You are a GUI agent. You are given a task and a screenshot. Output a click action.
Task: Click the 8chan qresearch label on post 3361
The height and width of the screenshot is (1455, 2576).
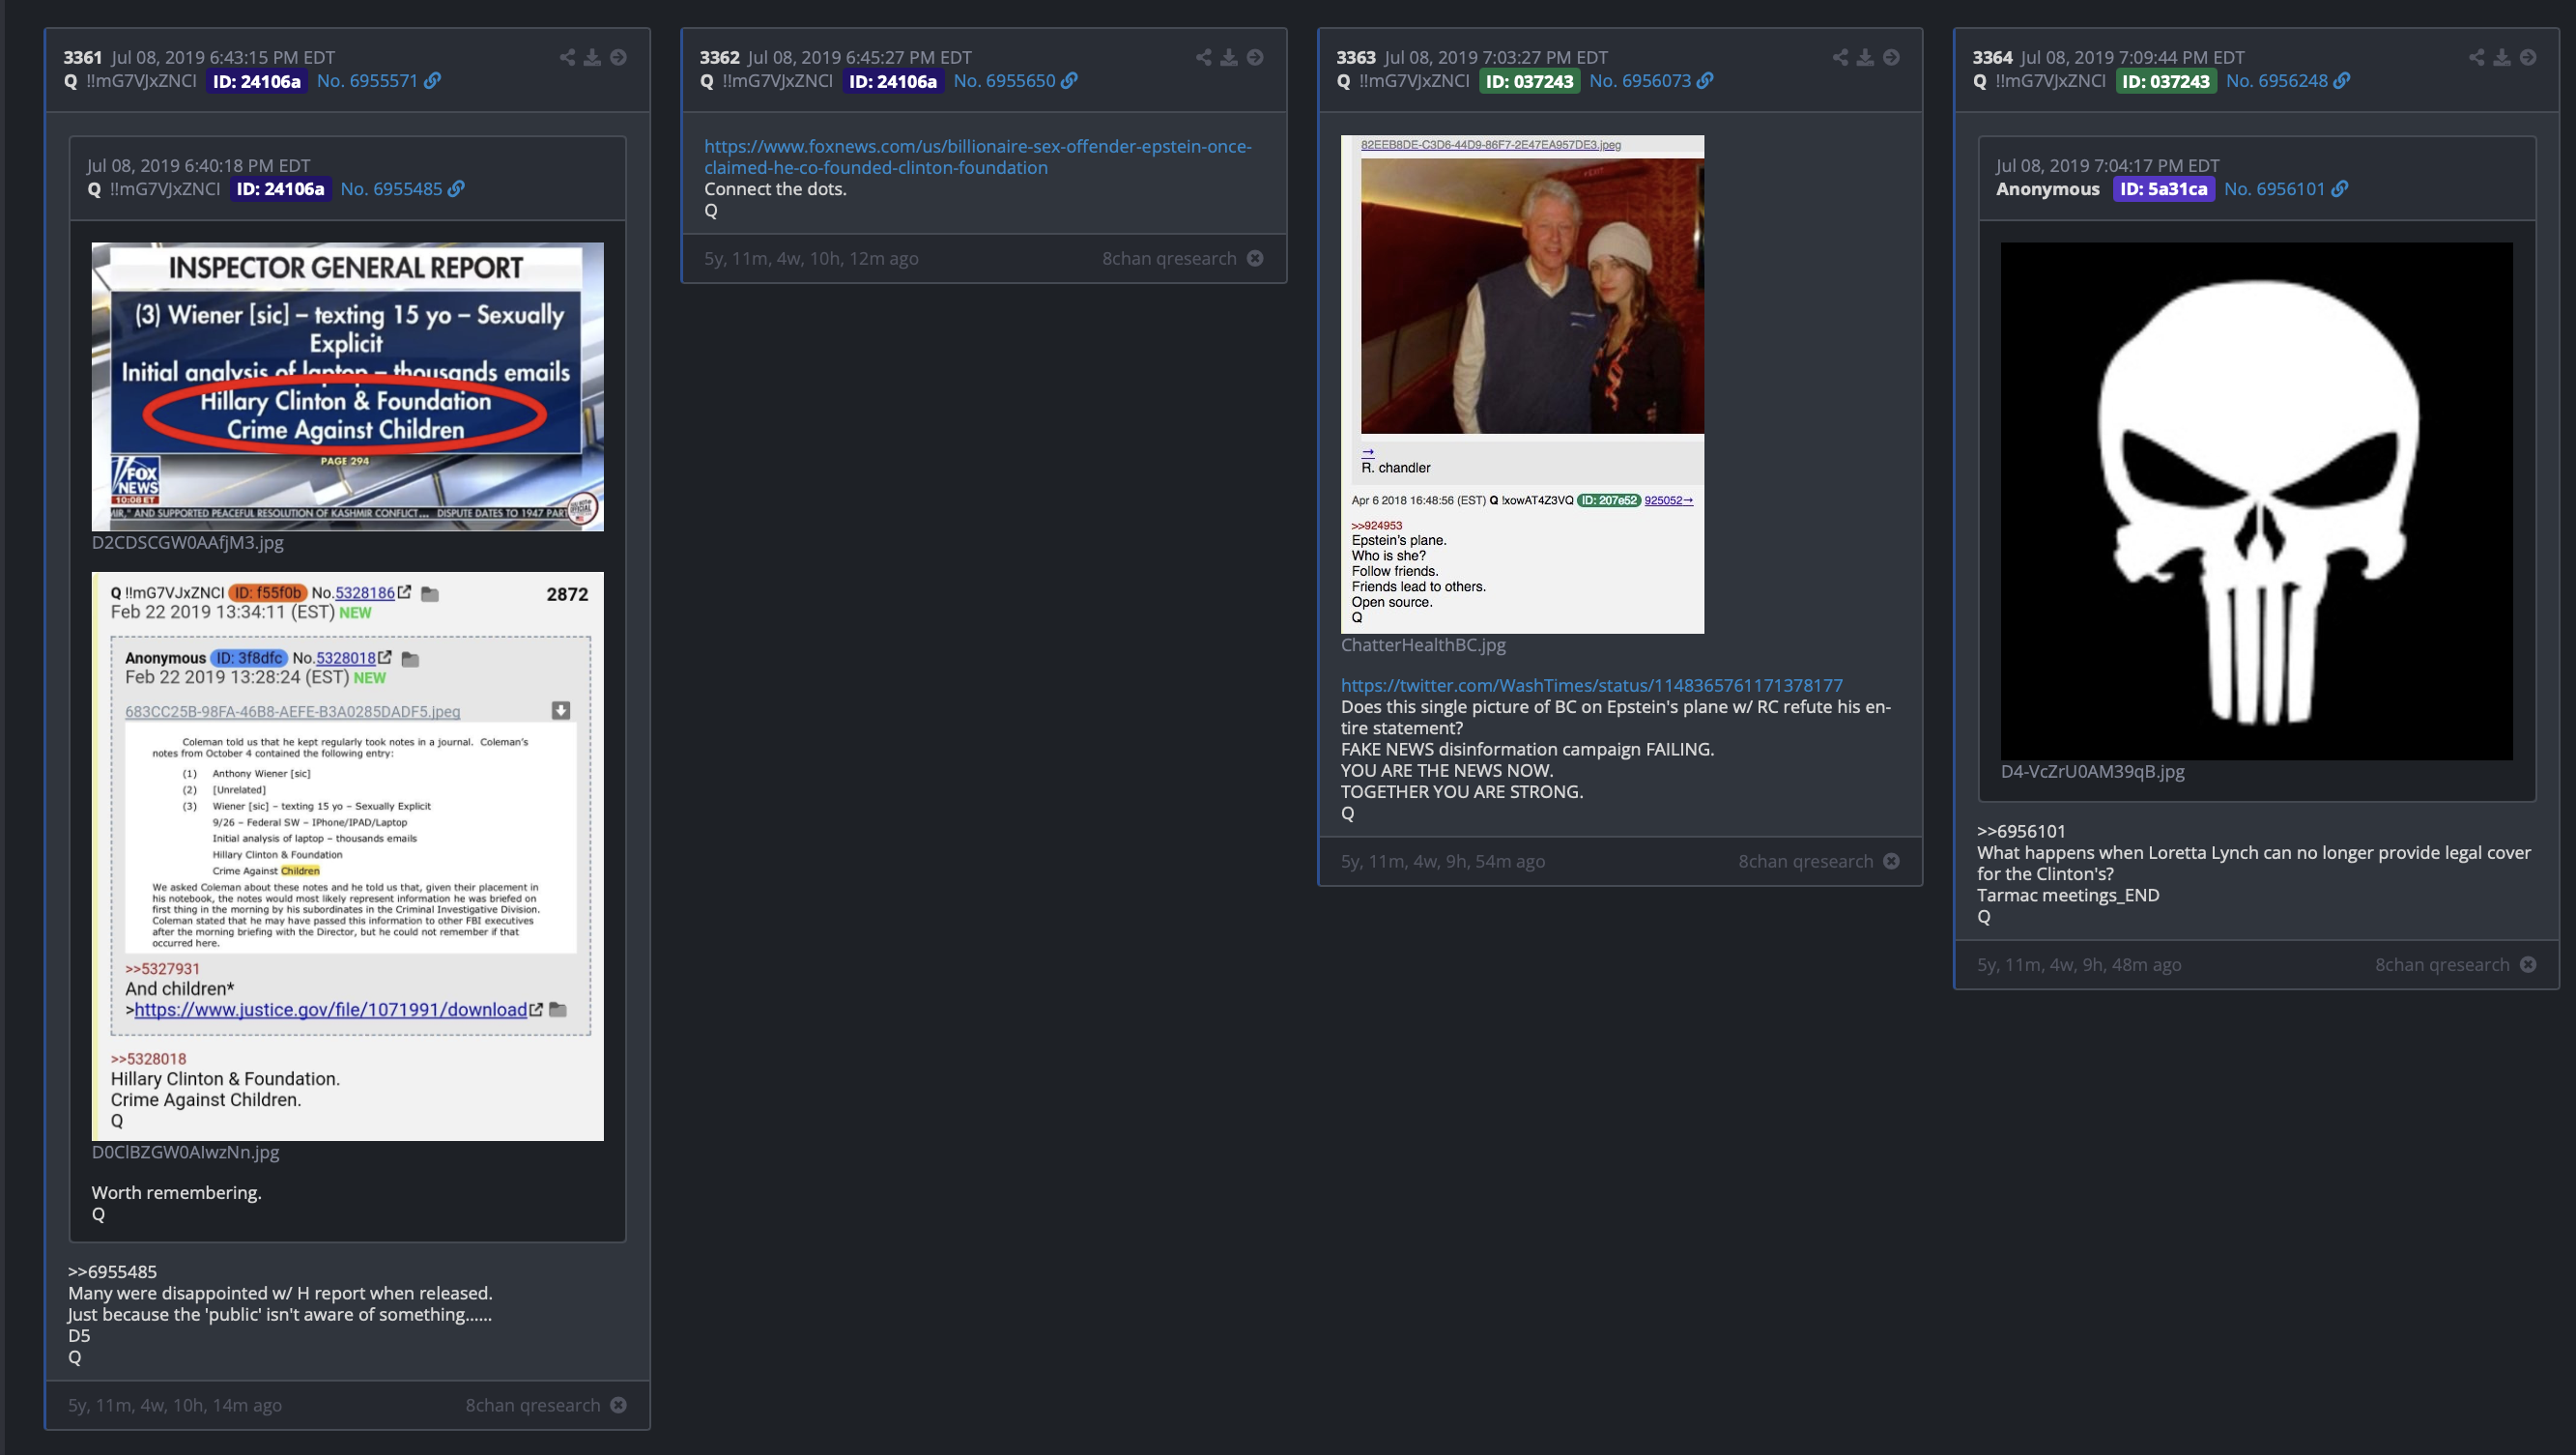coord(533,1405)
